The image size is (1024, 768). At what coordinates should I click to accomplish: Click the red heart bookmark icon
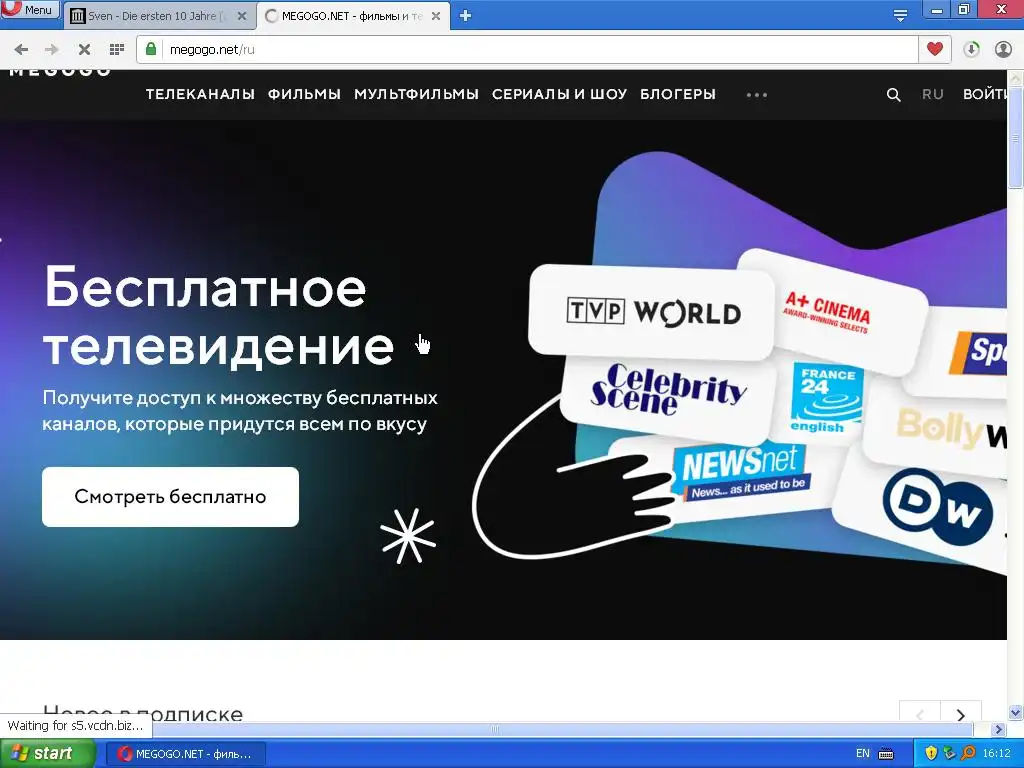[935, 49]
